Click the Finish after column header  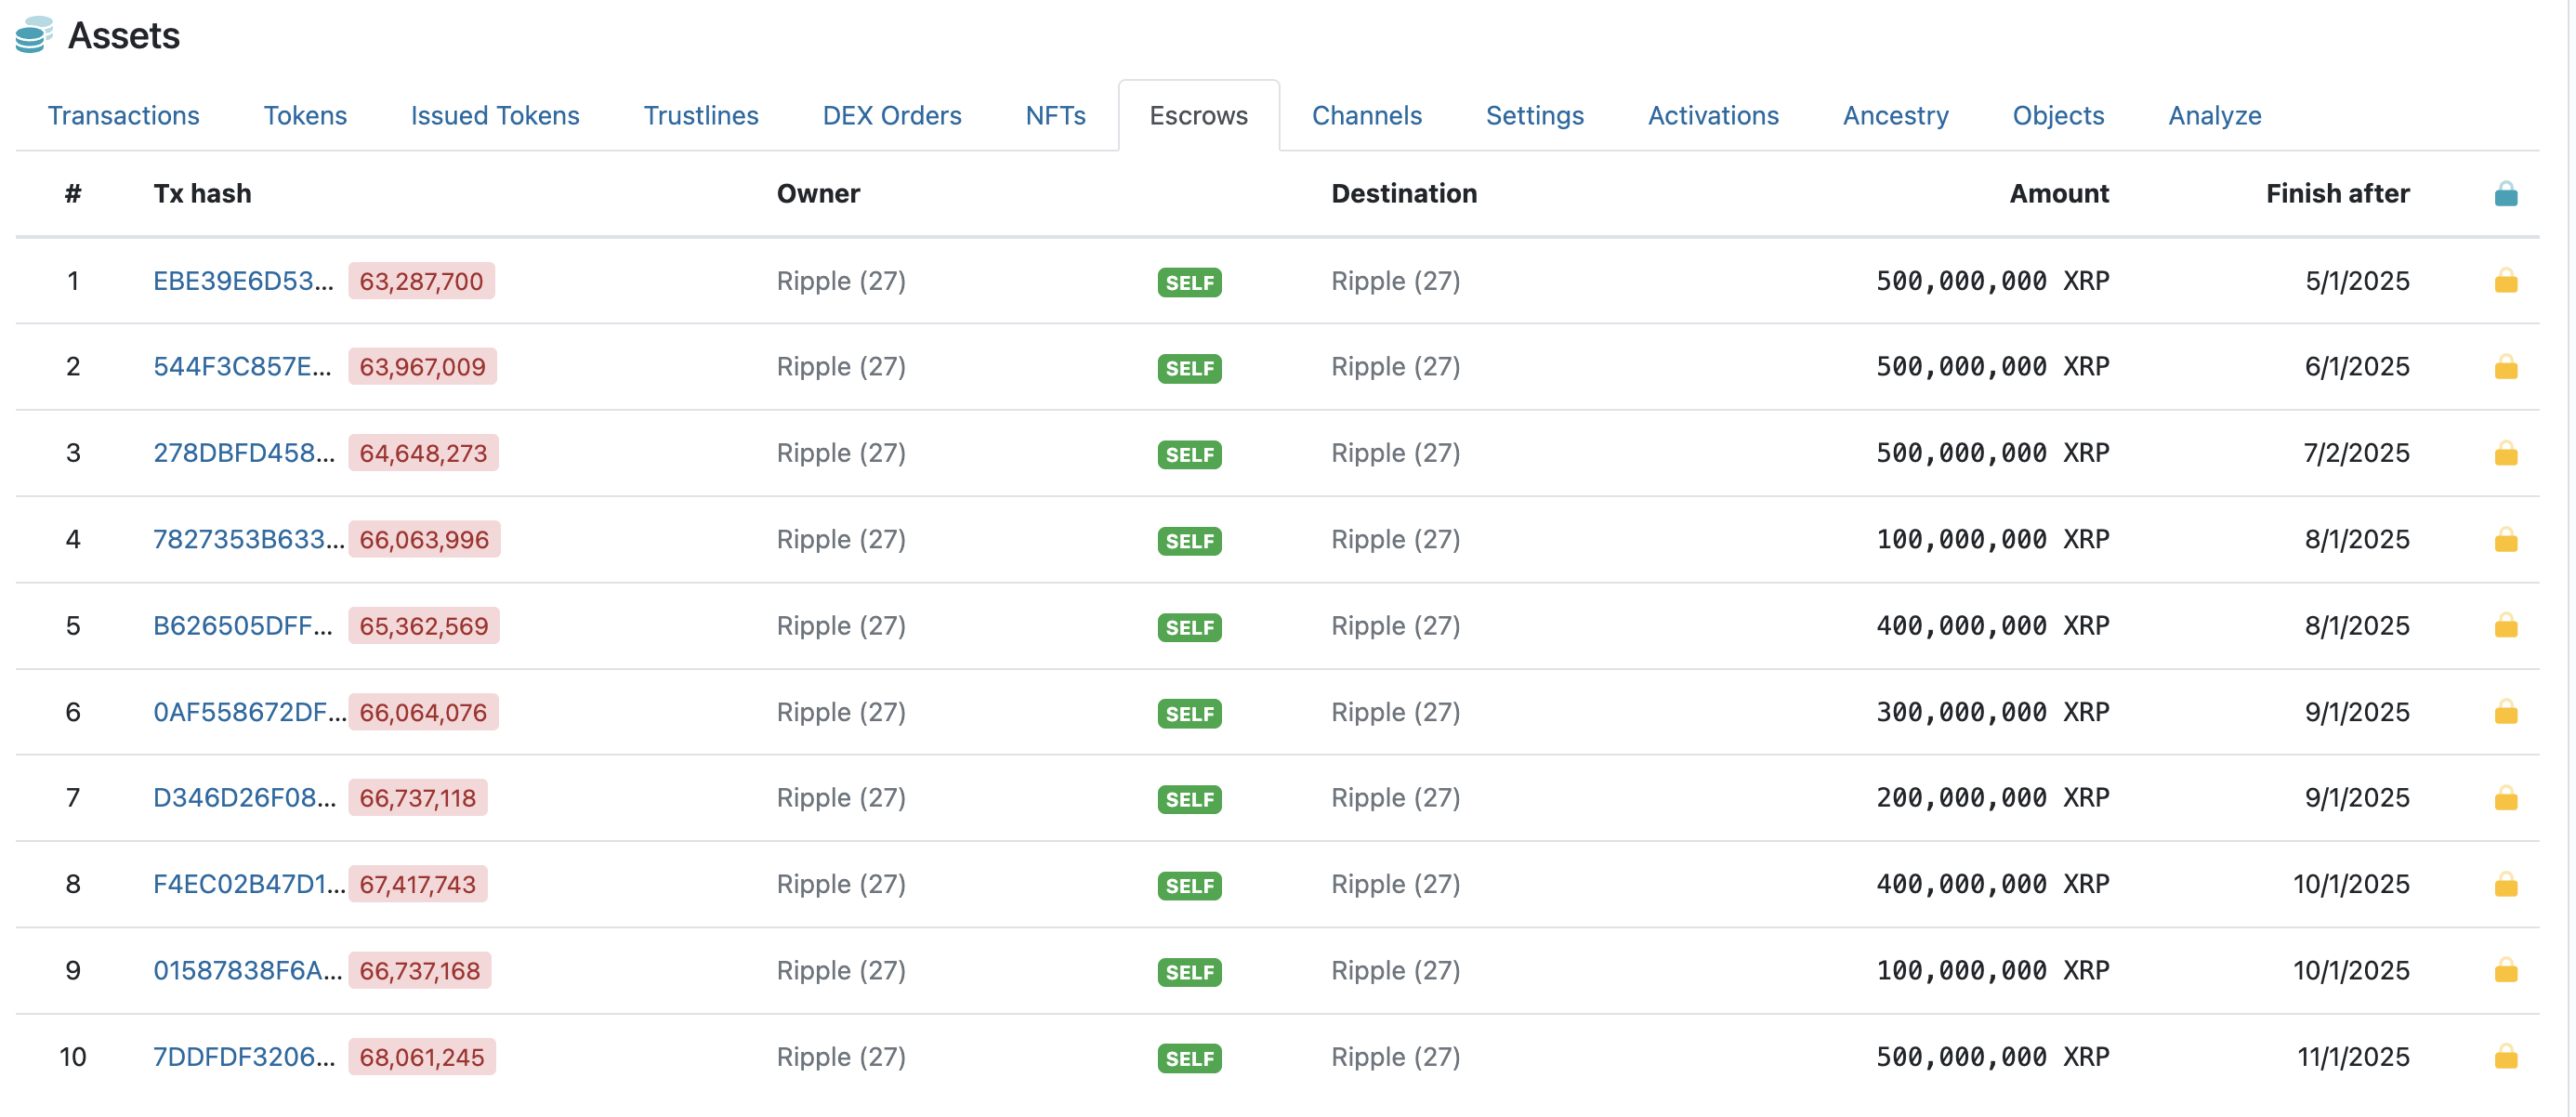[2337, 193]
